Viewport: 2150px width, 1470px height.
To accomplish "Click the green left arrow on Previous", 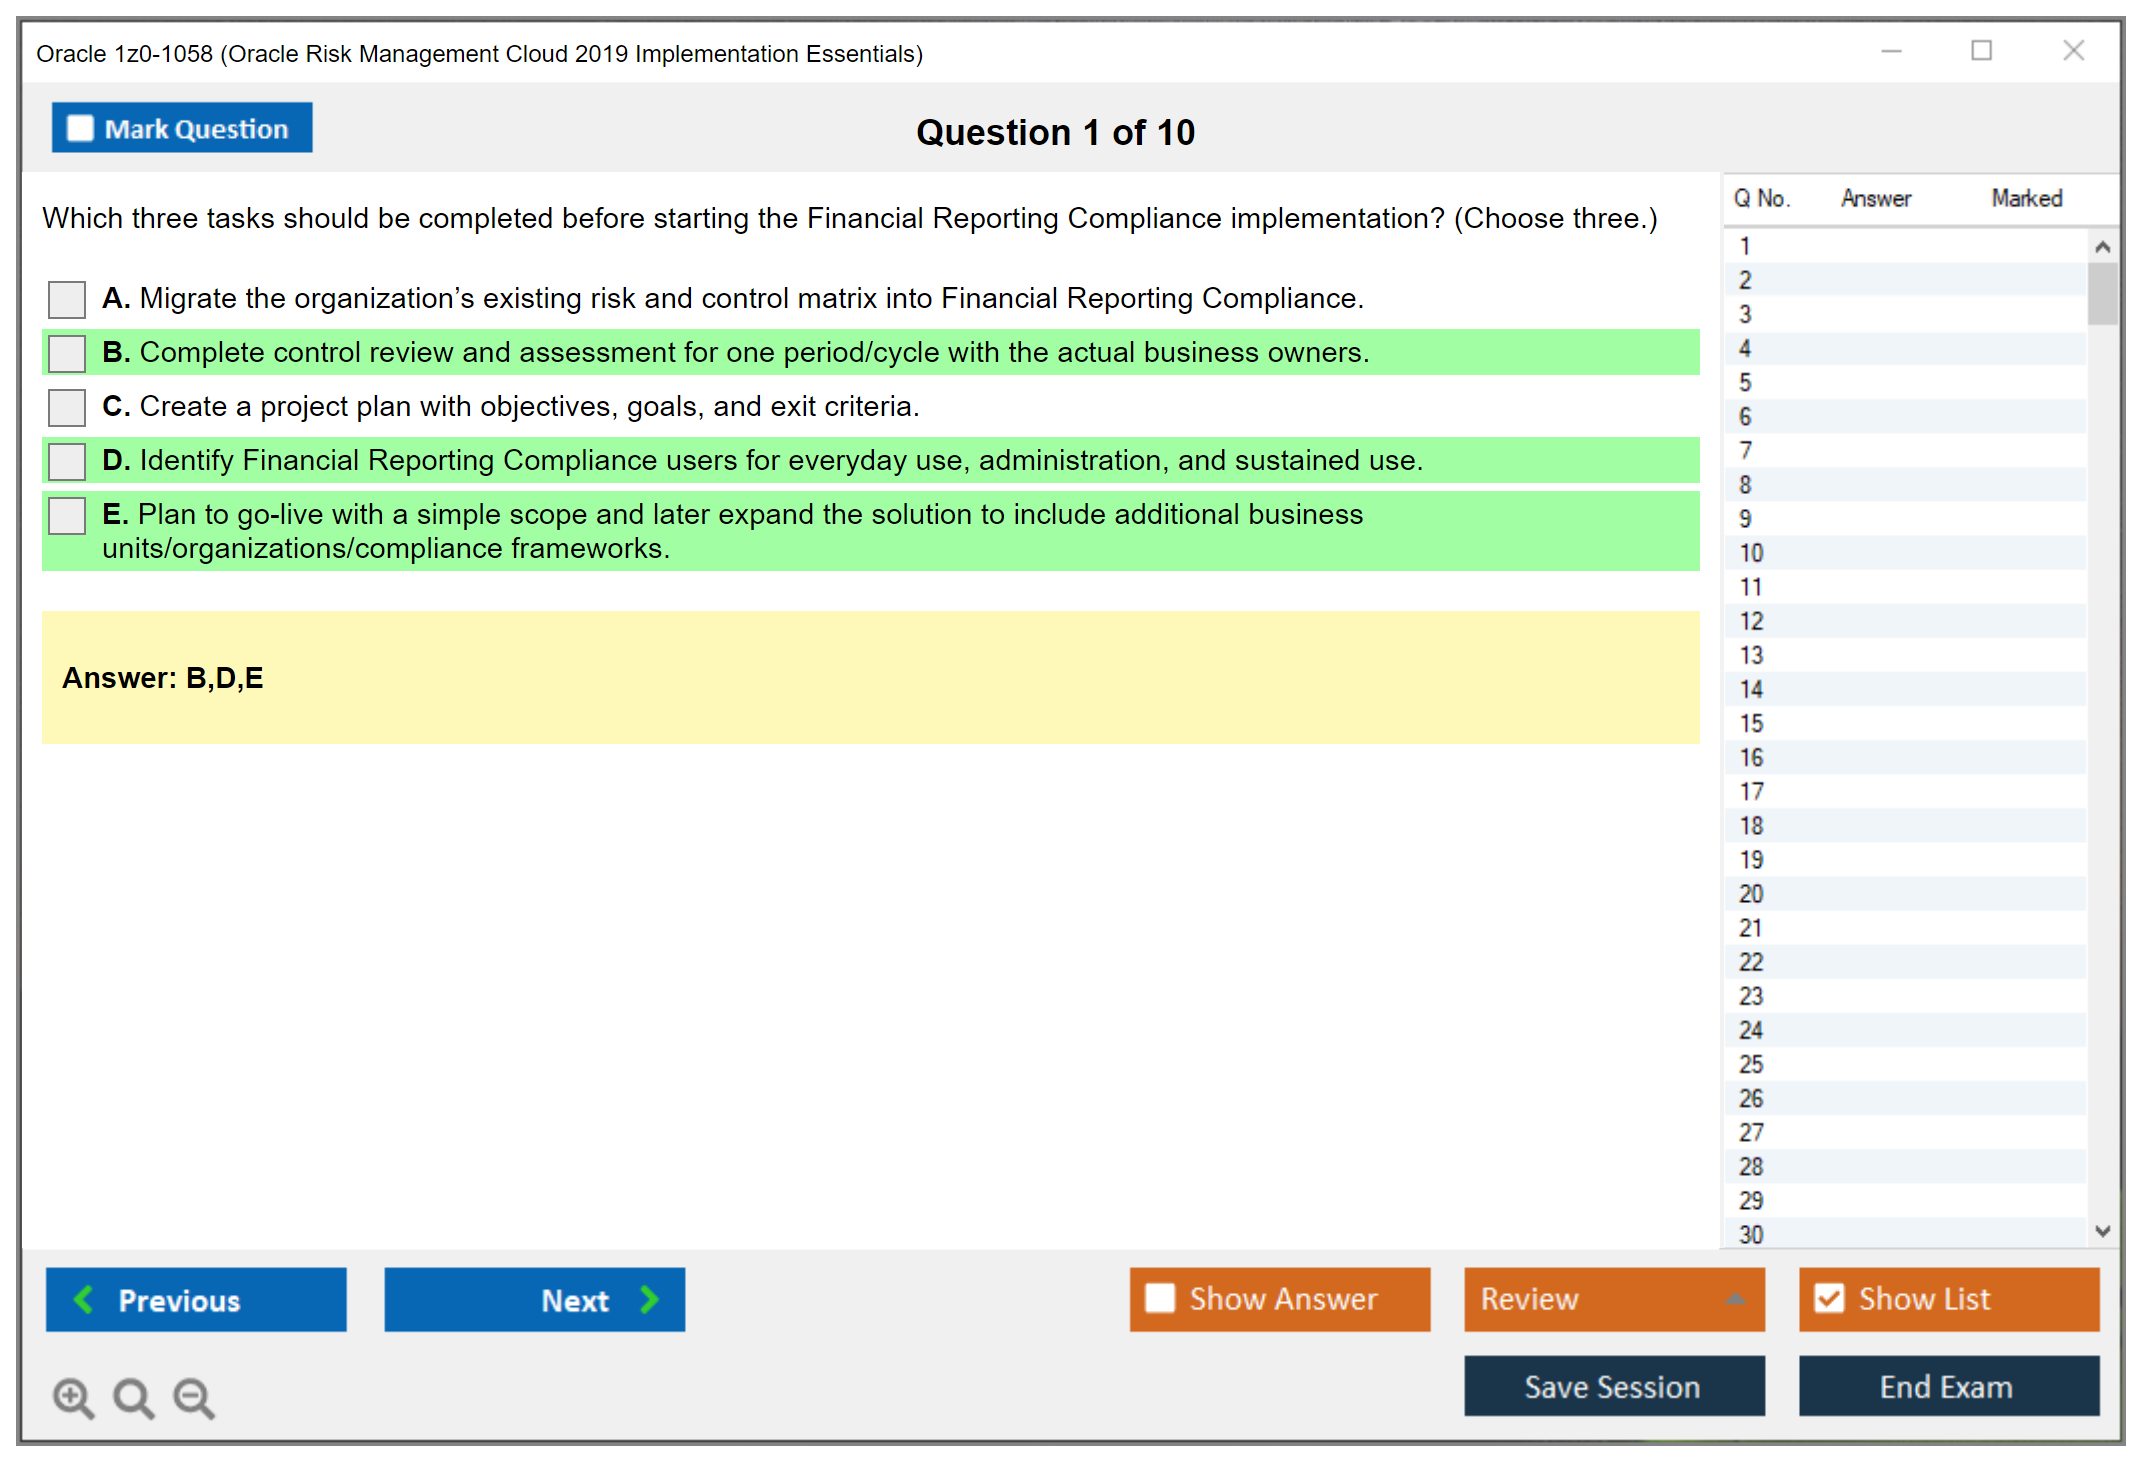I will tap(84, 1299).
